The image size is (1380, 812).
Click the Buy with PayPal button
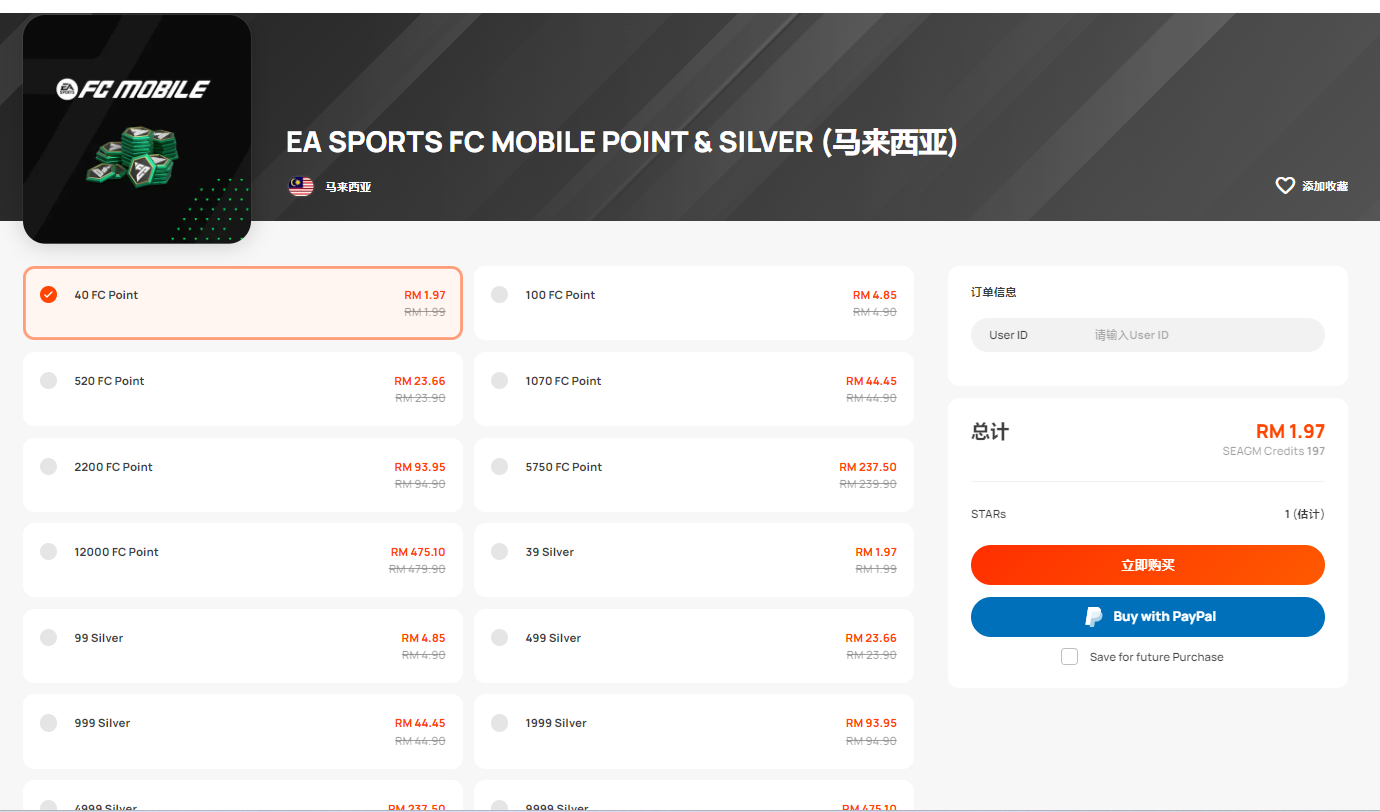coord(1148,617)
